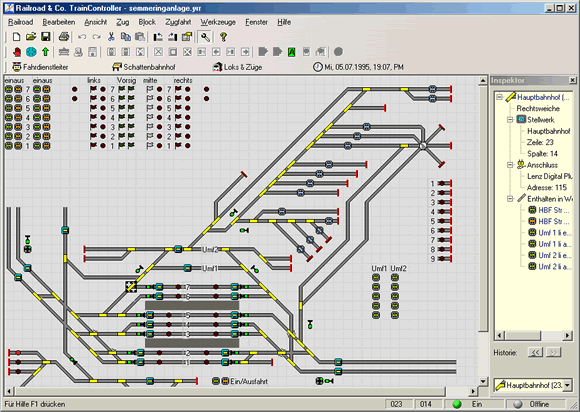Viewport: 580px width, 412px height.
Task: Close the Inspektor panel
Action: pos(572,80)
